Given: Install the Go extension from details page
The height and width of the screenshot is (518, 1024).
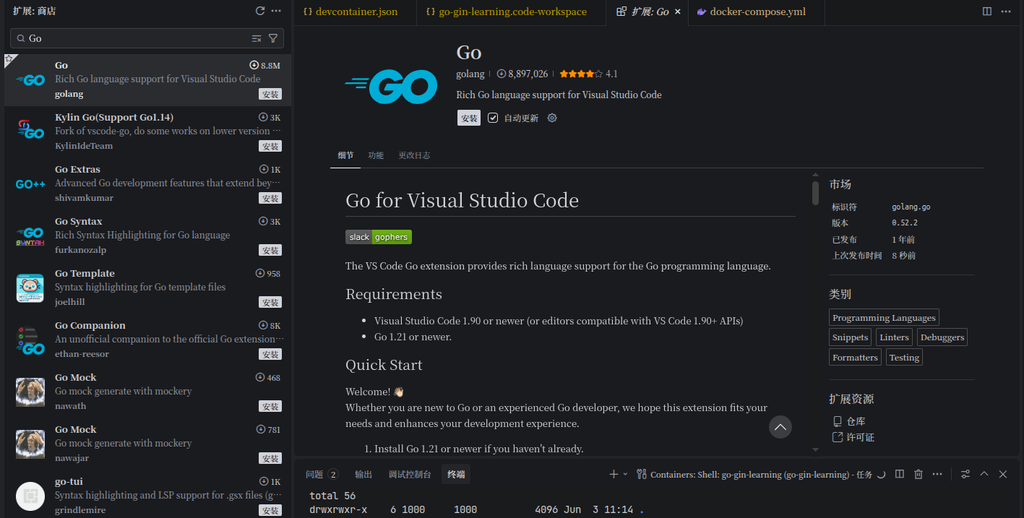Looking at the screenshot, I should (469, 118).
